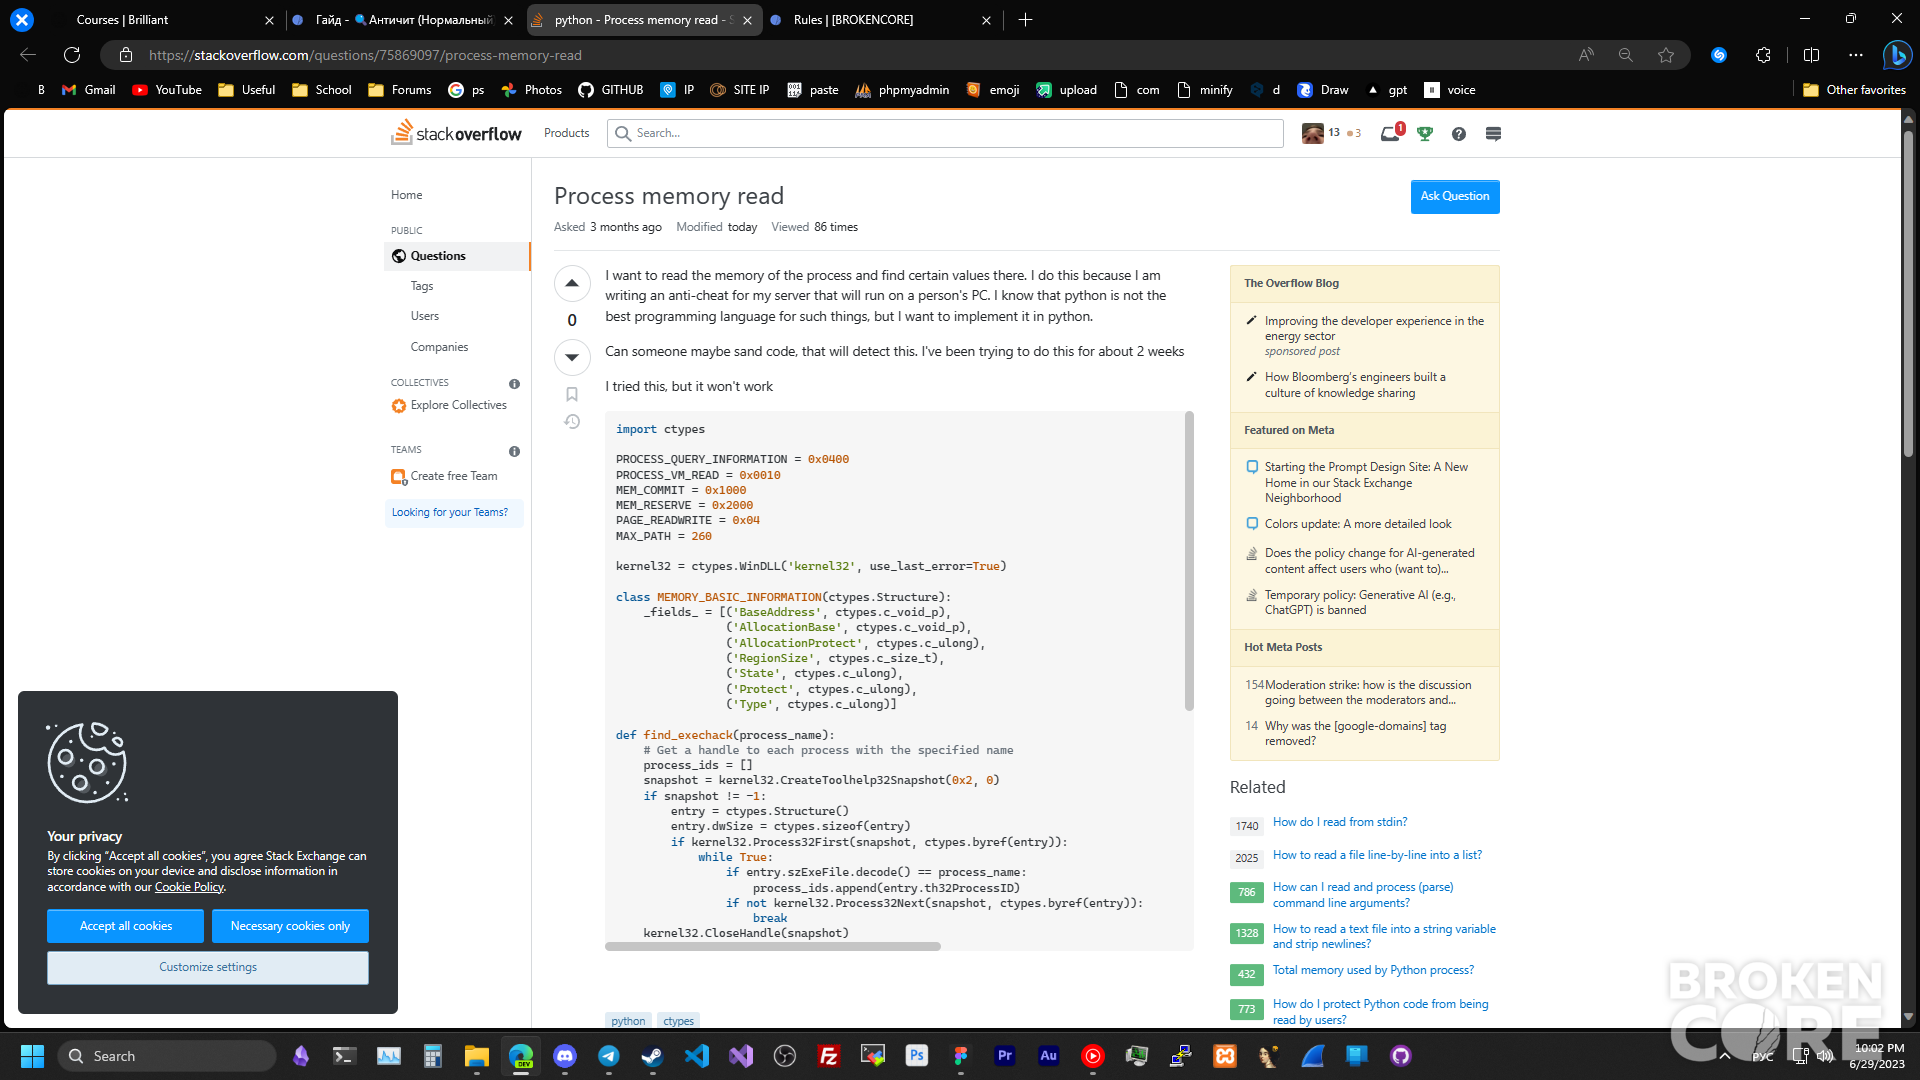Open the help center question-mark icon

tap(1459, 134)
